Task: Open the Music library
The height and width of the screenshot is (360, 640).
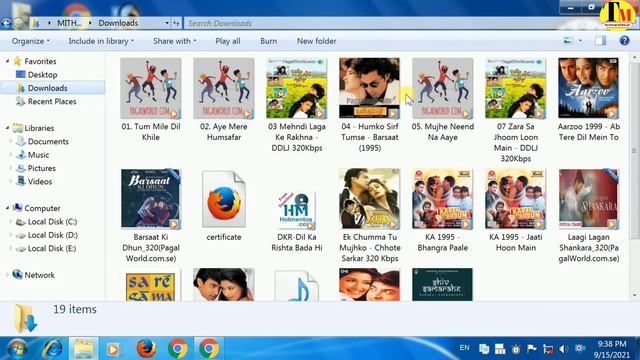Action: tap(38, 155)
